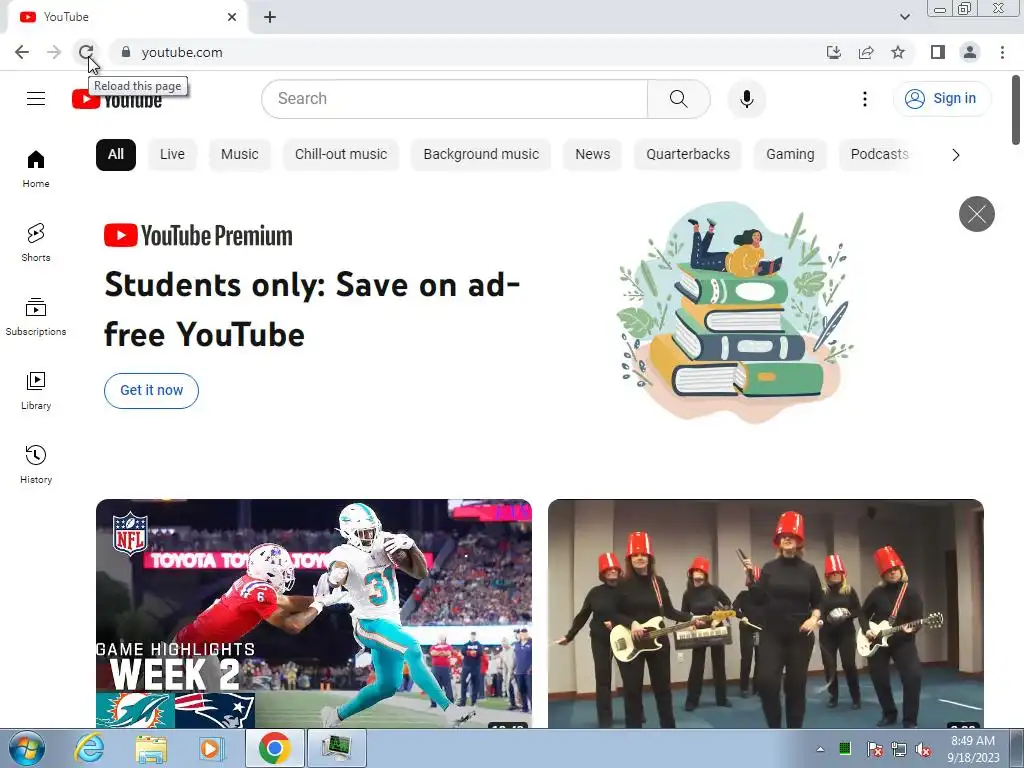This screenshot has height=768, width=1024.
Task: Open the red bucket hat band video
Action: 765,614
